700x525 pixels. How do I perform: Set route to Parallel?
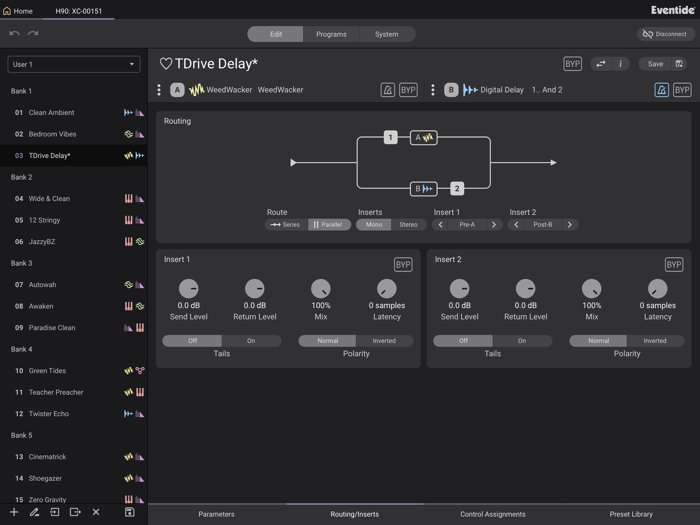(329, 225)
